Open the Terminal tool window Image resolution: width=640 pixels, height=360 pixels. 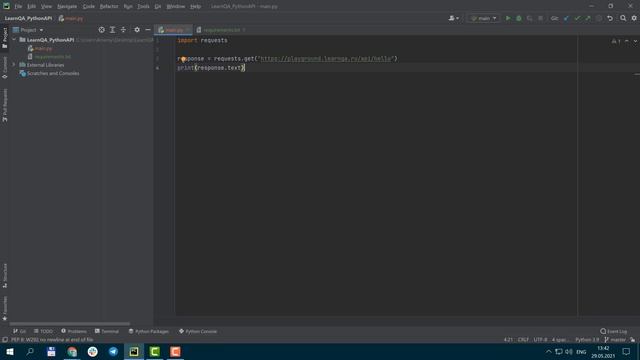pos(107,331)
